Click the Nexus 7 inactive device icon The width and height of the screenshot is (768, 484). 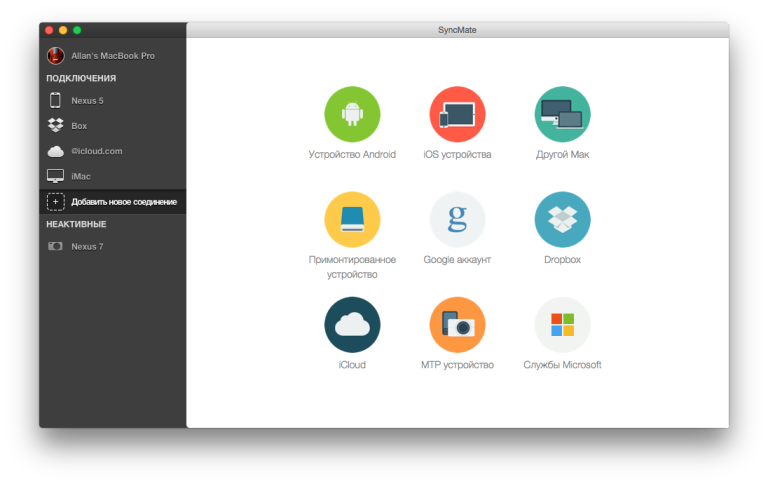coord(55,246)
